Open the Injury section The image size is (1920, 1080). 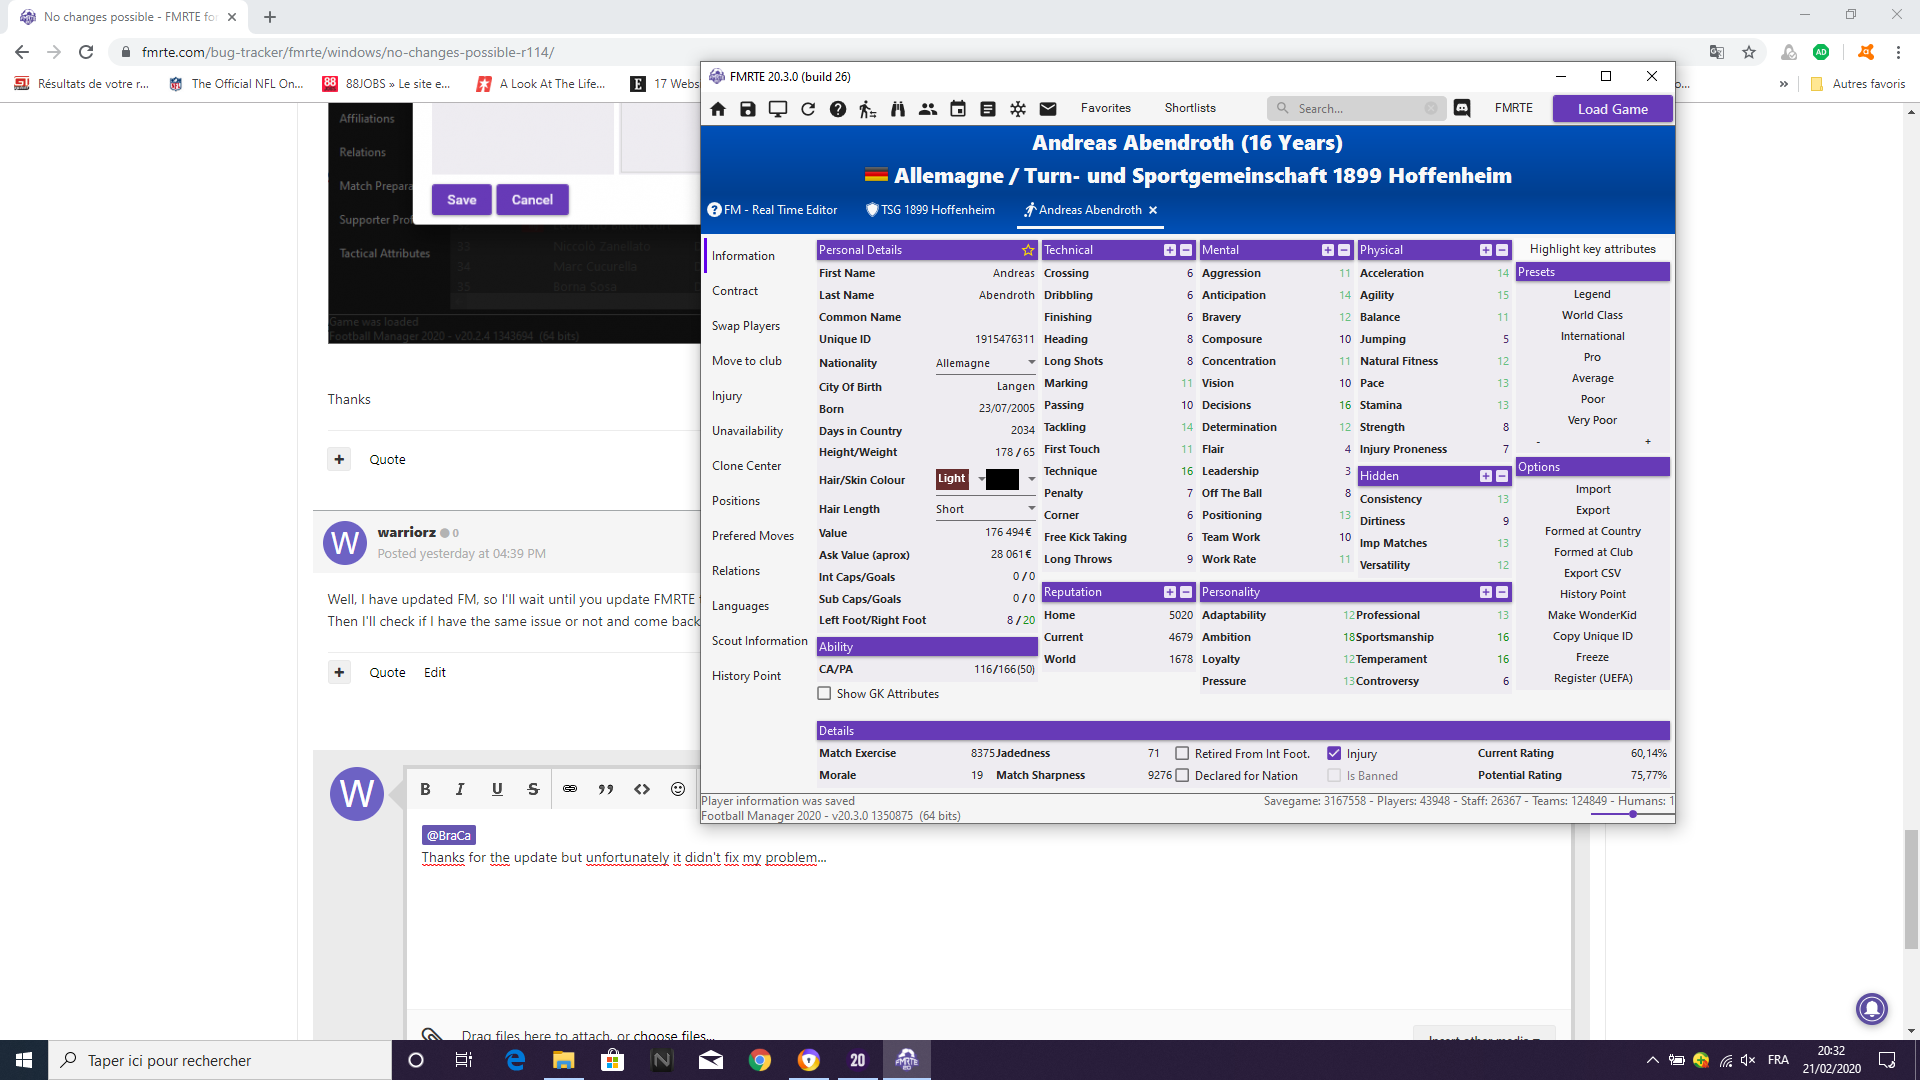[x=727, y=396]
